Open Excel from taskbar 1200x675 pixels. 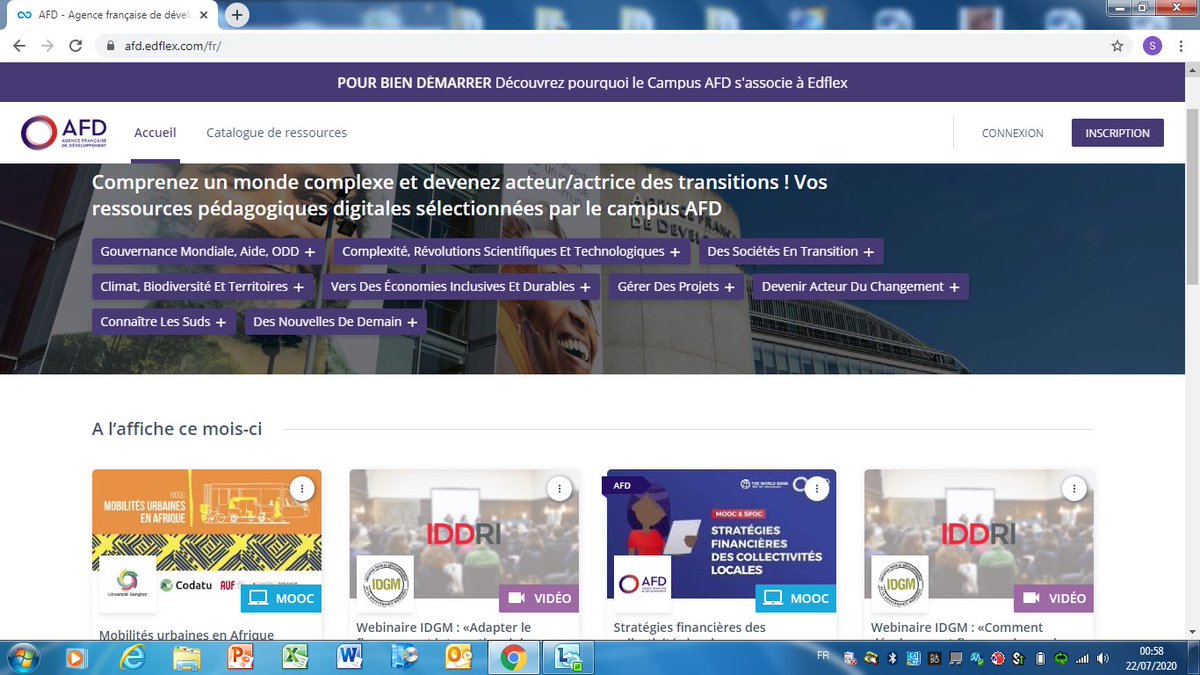295,657
